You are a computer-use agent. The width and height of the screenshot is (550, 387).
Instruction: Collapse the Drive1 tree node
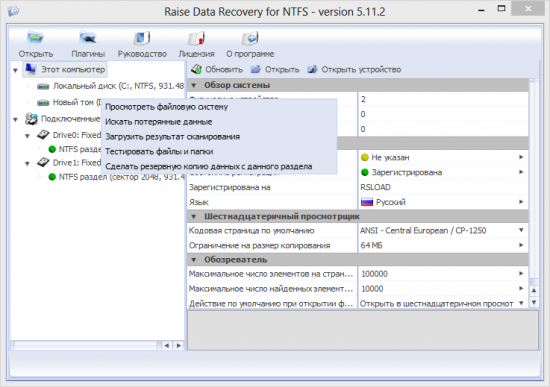tap(27, 164)
